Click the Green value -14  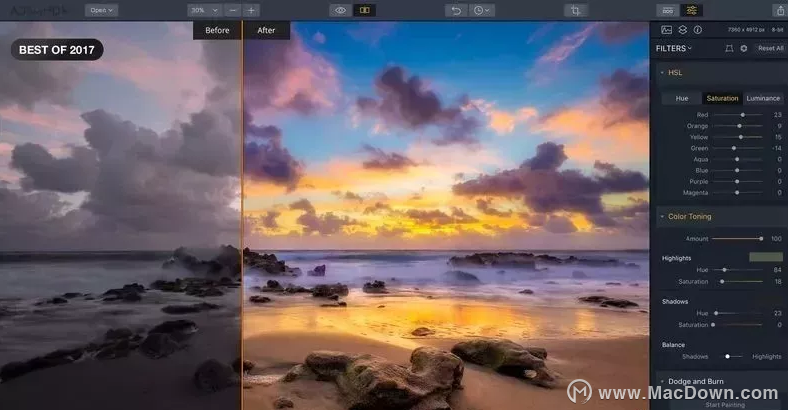(x=777, y=148)
